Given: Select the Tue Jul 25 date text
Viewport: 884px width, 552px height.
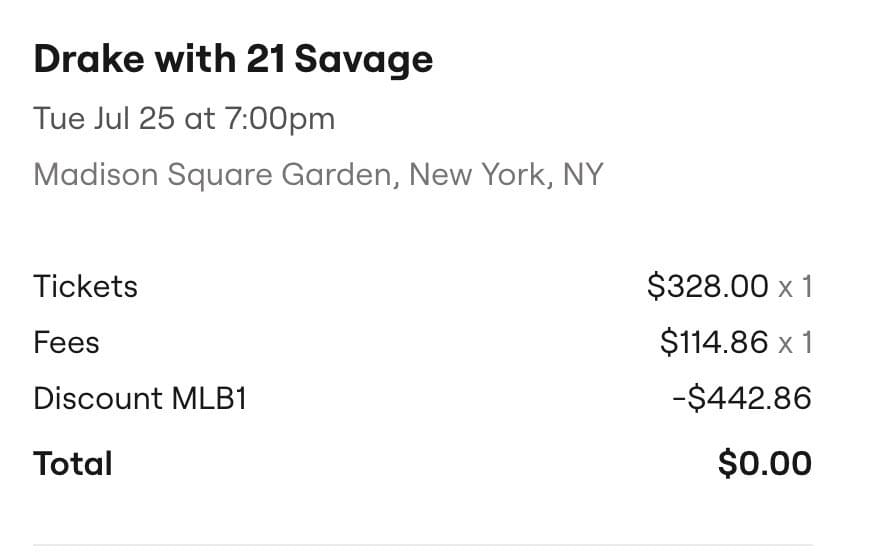Looking at the screenshot, I should click(x=105, y=119).
